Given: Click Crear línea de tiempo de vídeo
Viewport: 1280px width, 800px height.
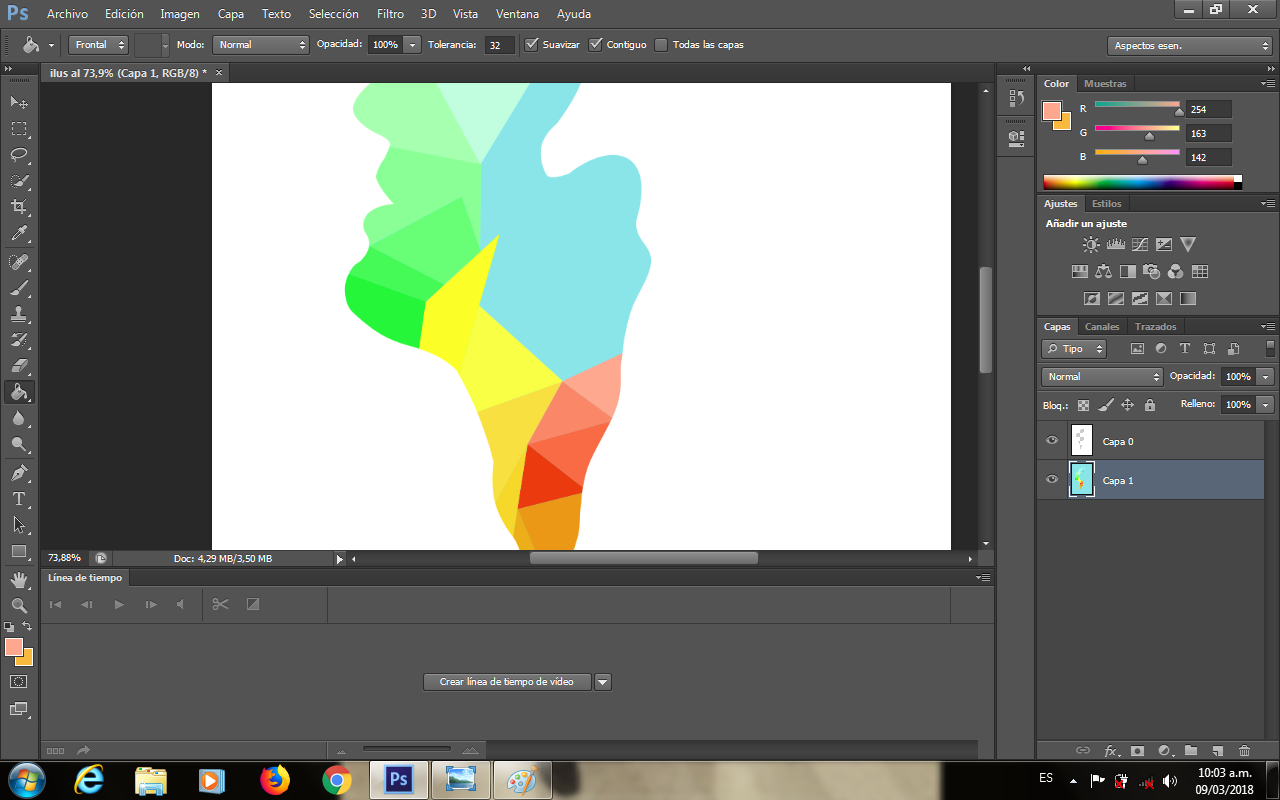Looking at the screenshot, I should click(x=507, y=682).
